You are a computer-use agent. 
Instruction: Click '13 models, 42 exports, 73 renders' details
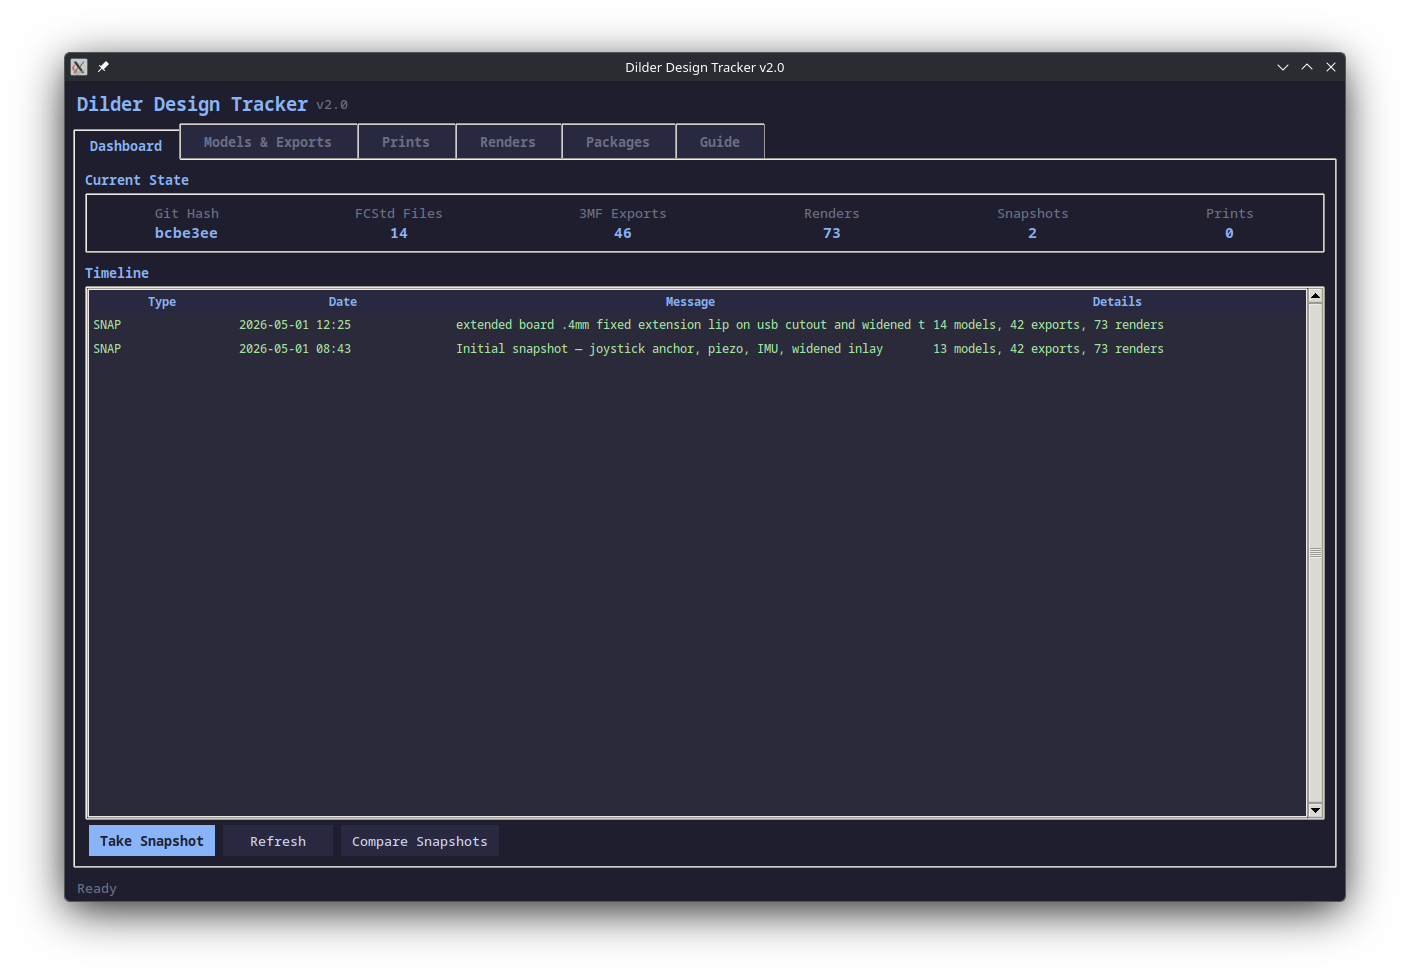1048,349
